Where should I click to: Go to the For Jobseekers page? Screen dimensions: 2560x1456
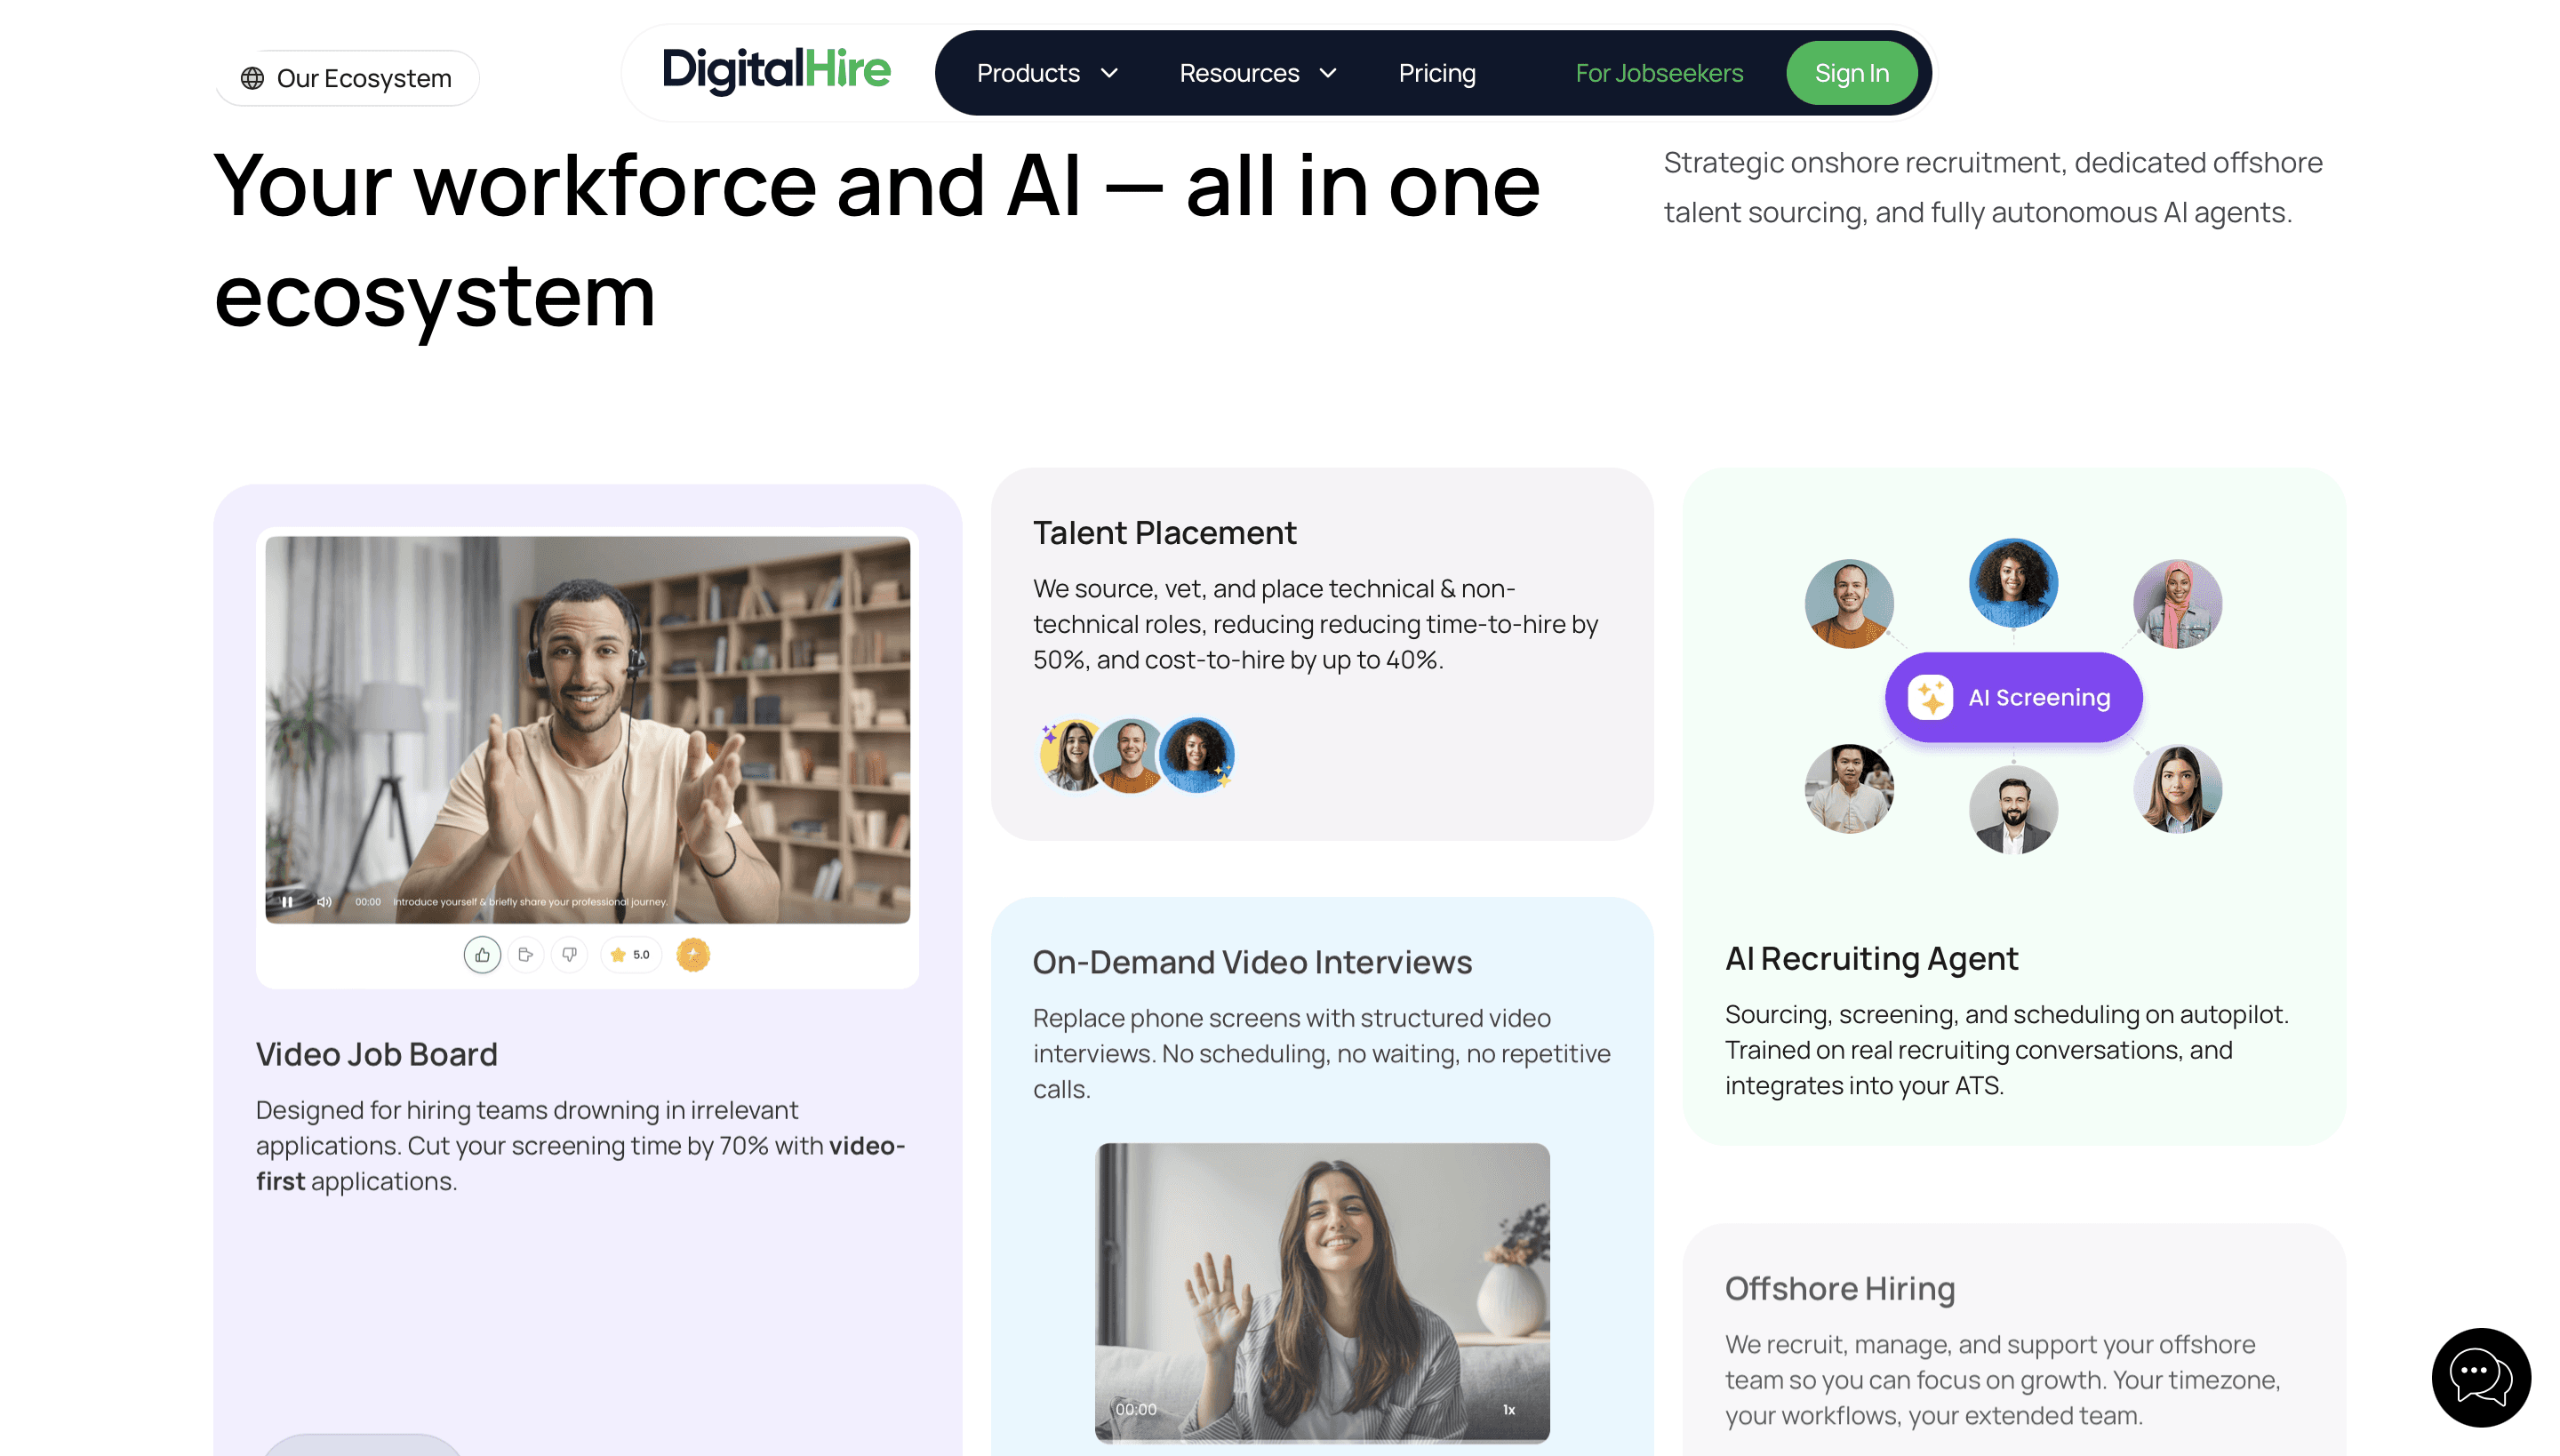tap(1659, 73)
